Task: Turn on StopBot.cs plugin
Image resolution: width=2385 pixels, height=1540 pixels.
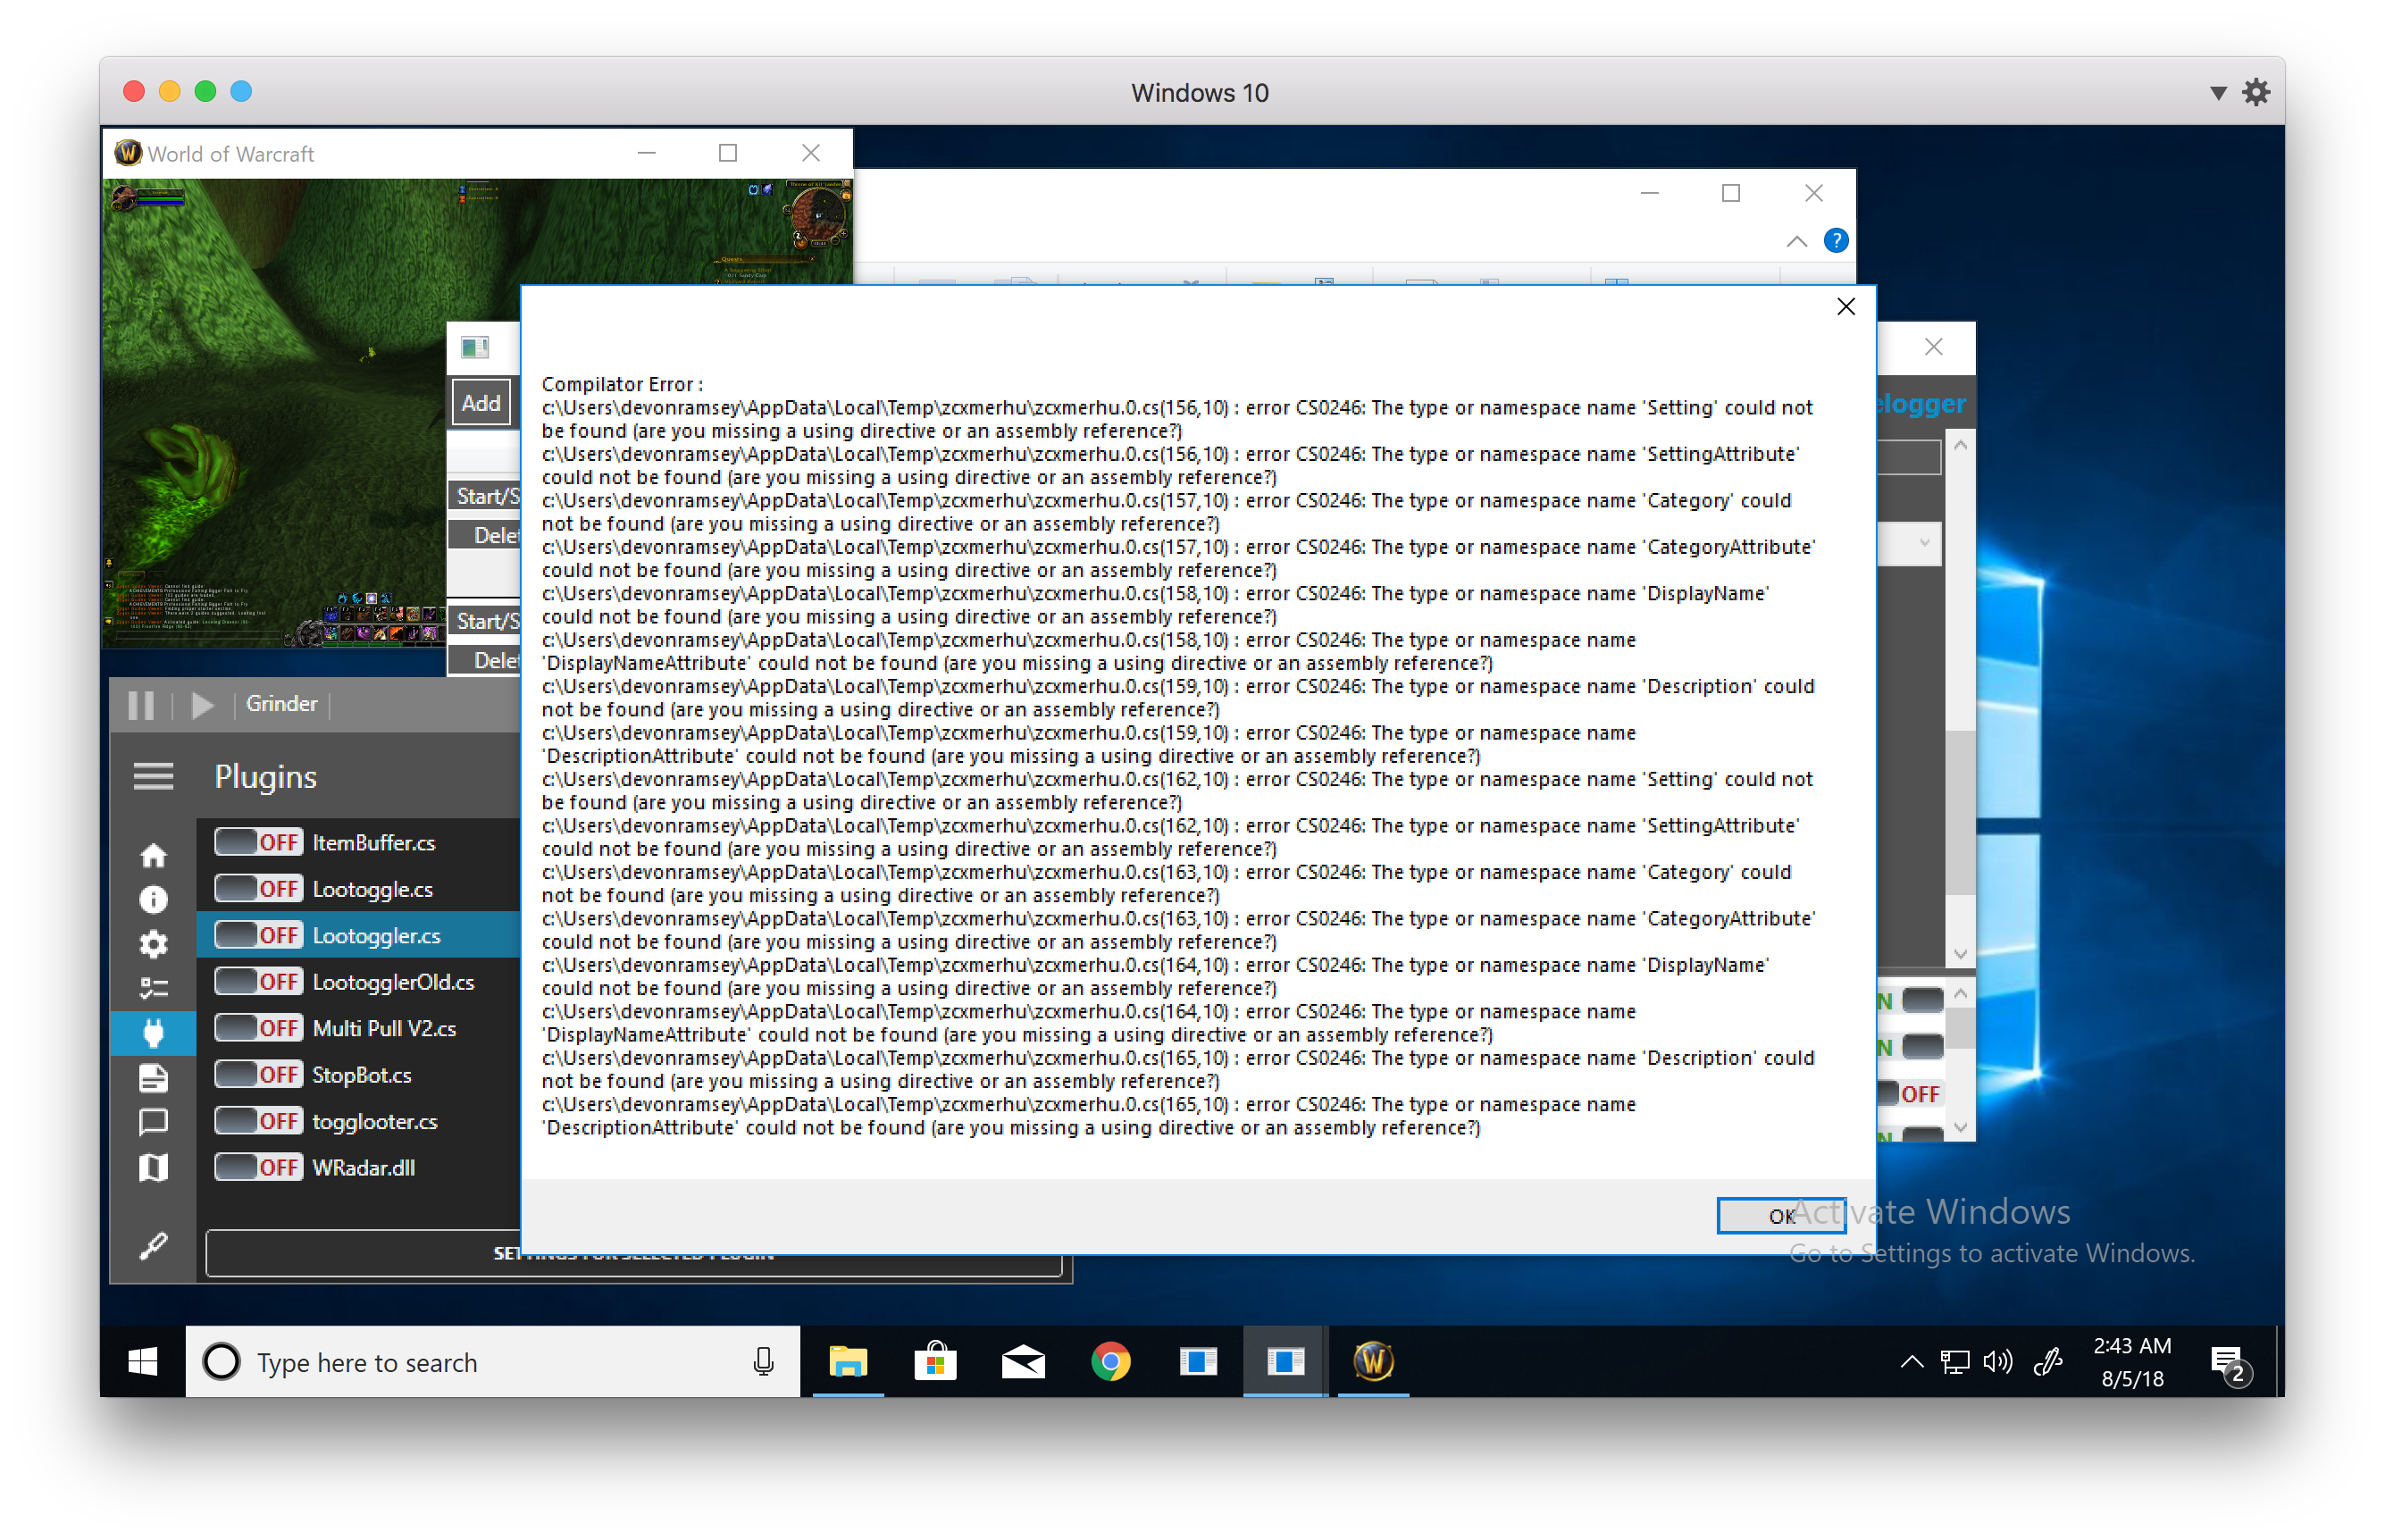Action: click(258, 1075)
